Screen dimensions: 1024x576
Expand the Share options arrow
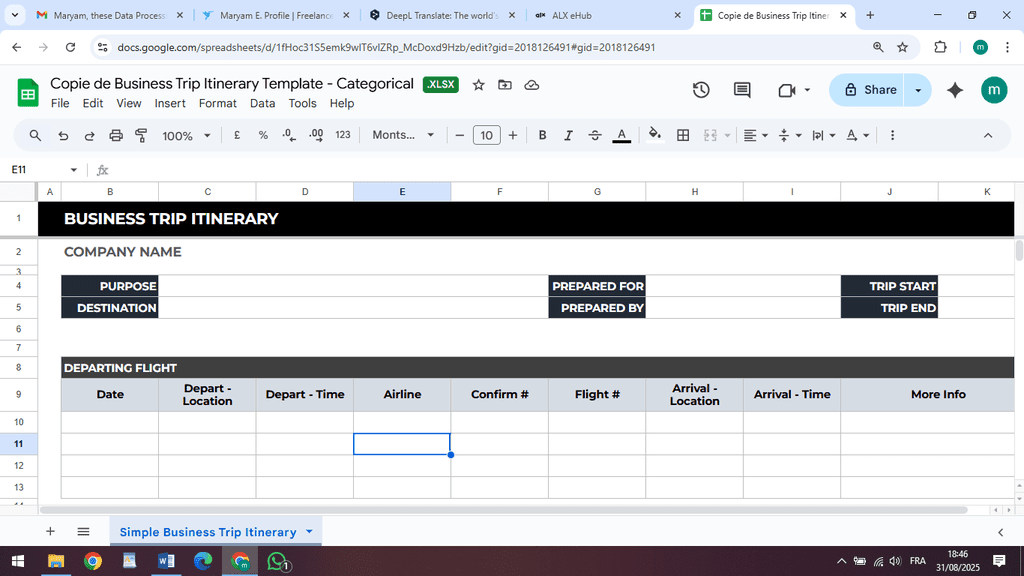pos(918,90)
